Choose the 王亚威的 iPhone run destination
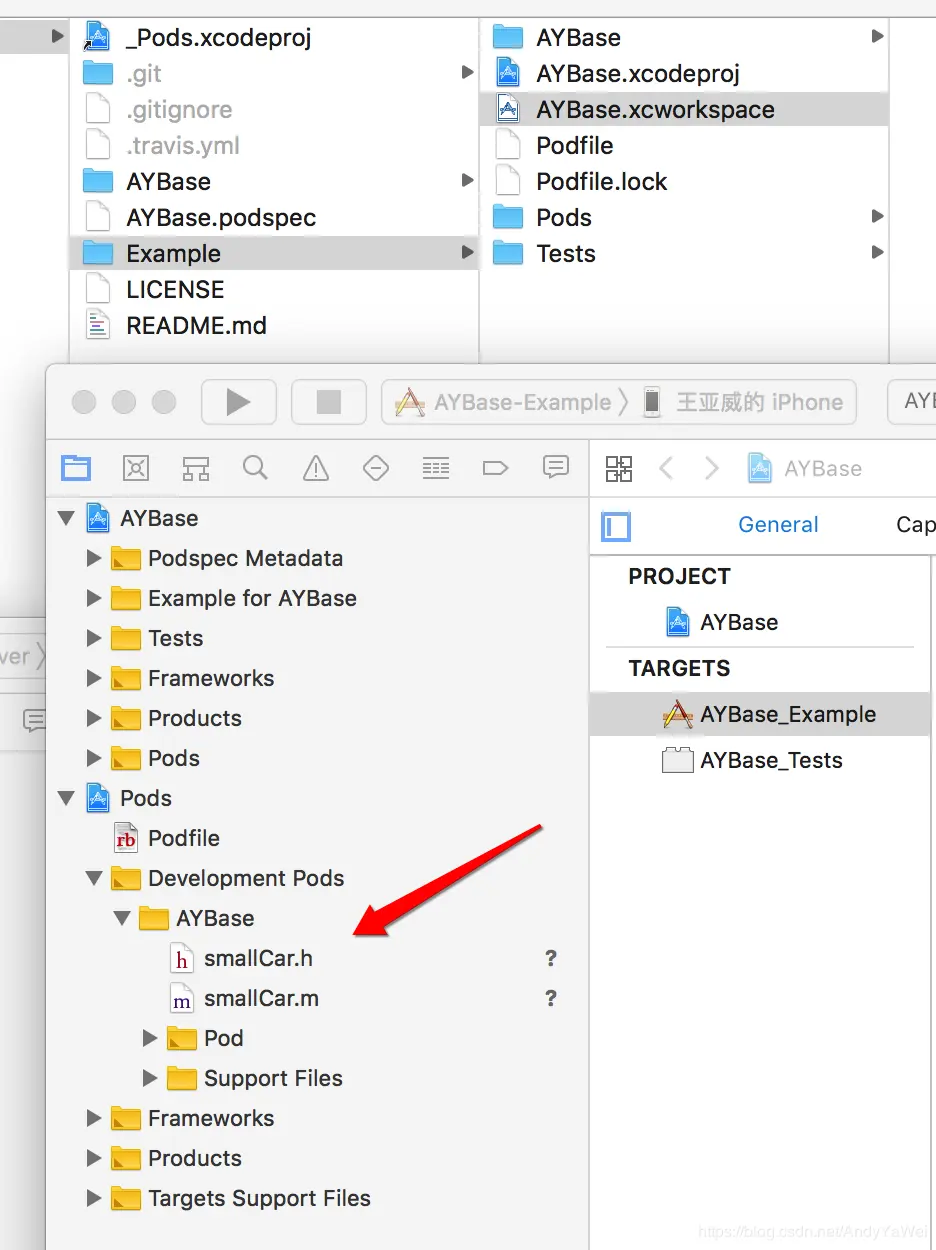The height and width of the screenshot is (1250, 936). pos(743,402)
